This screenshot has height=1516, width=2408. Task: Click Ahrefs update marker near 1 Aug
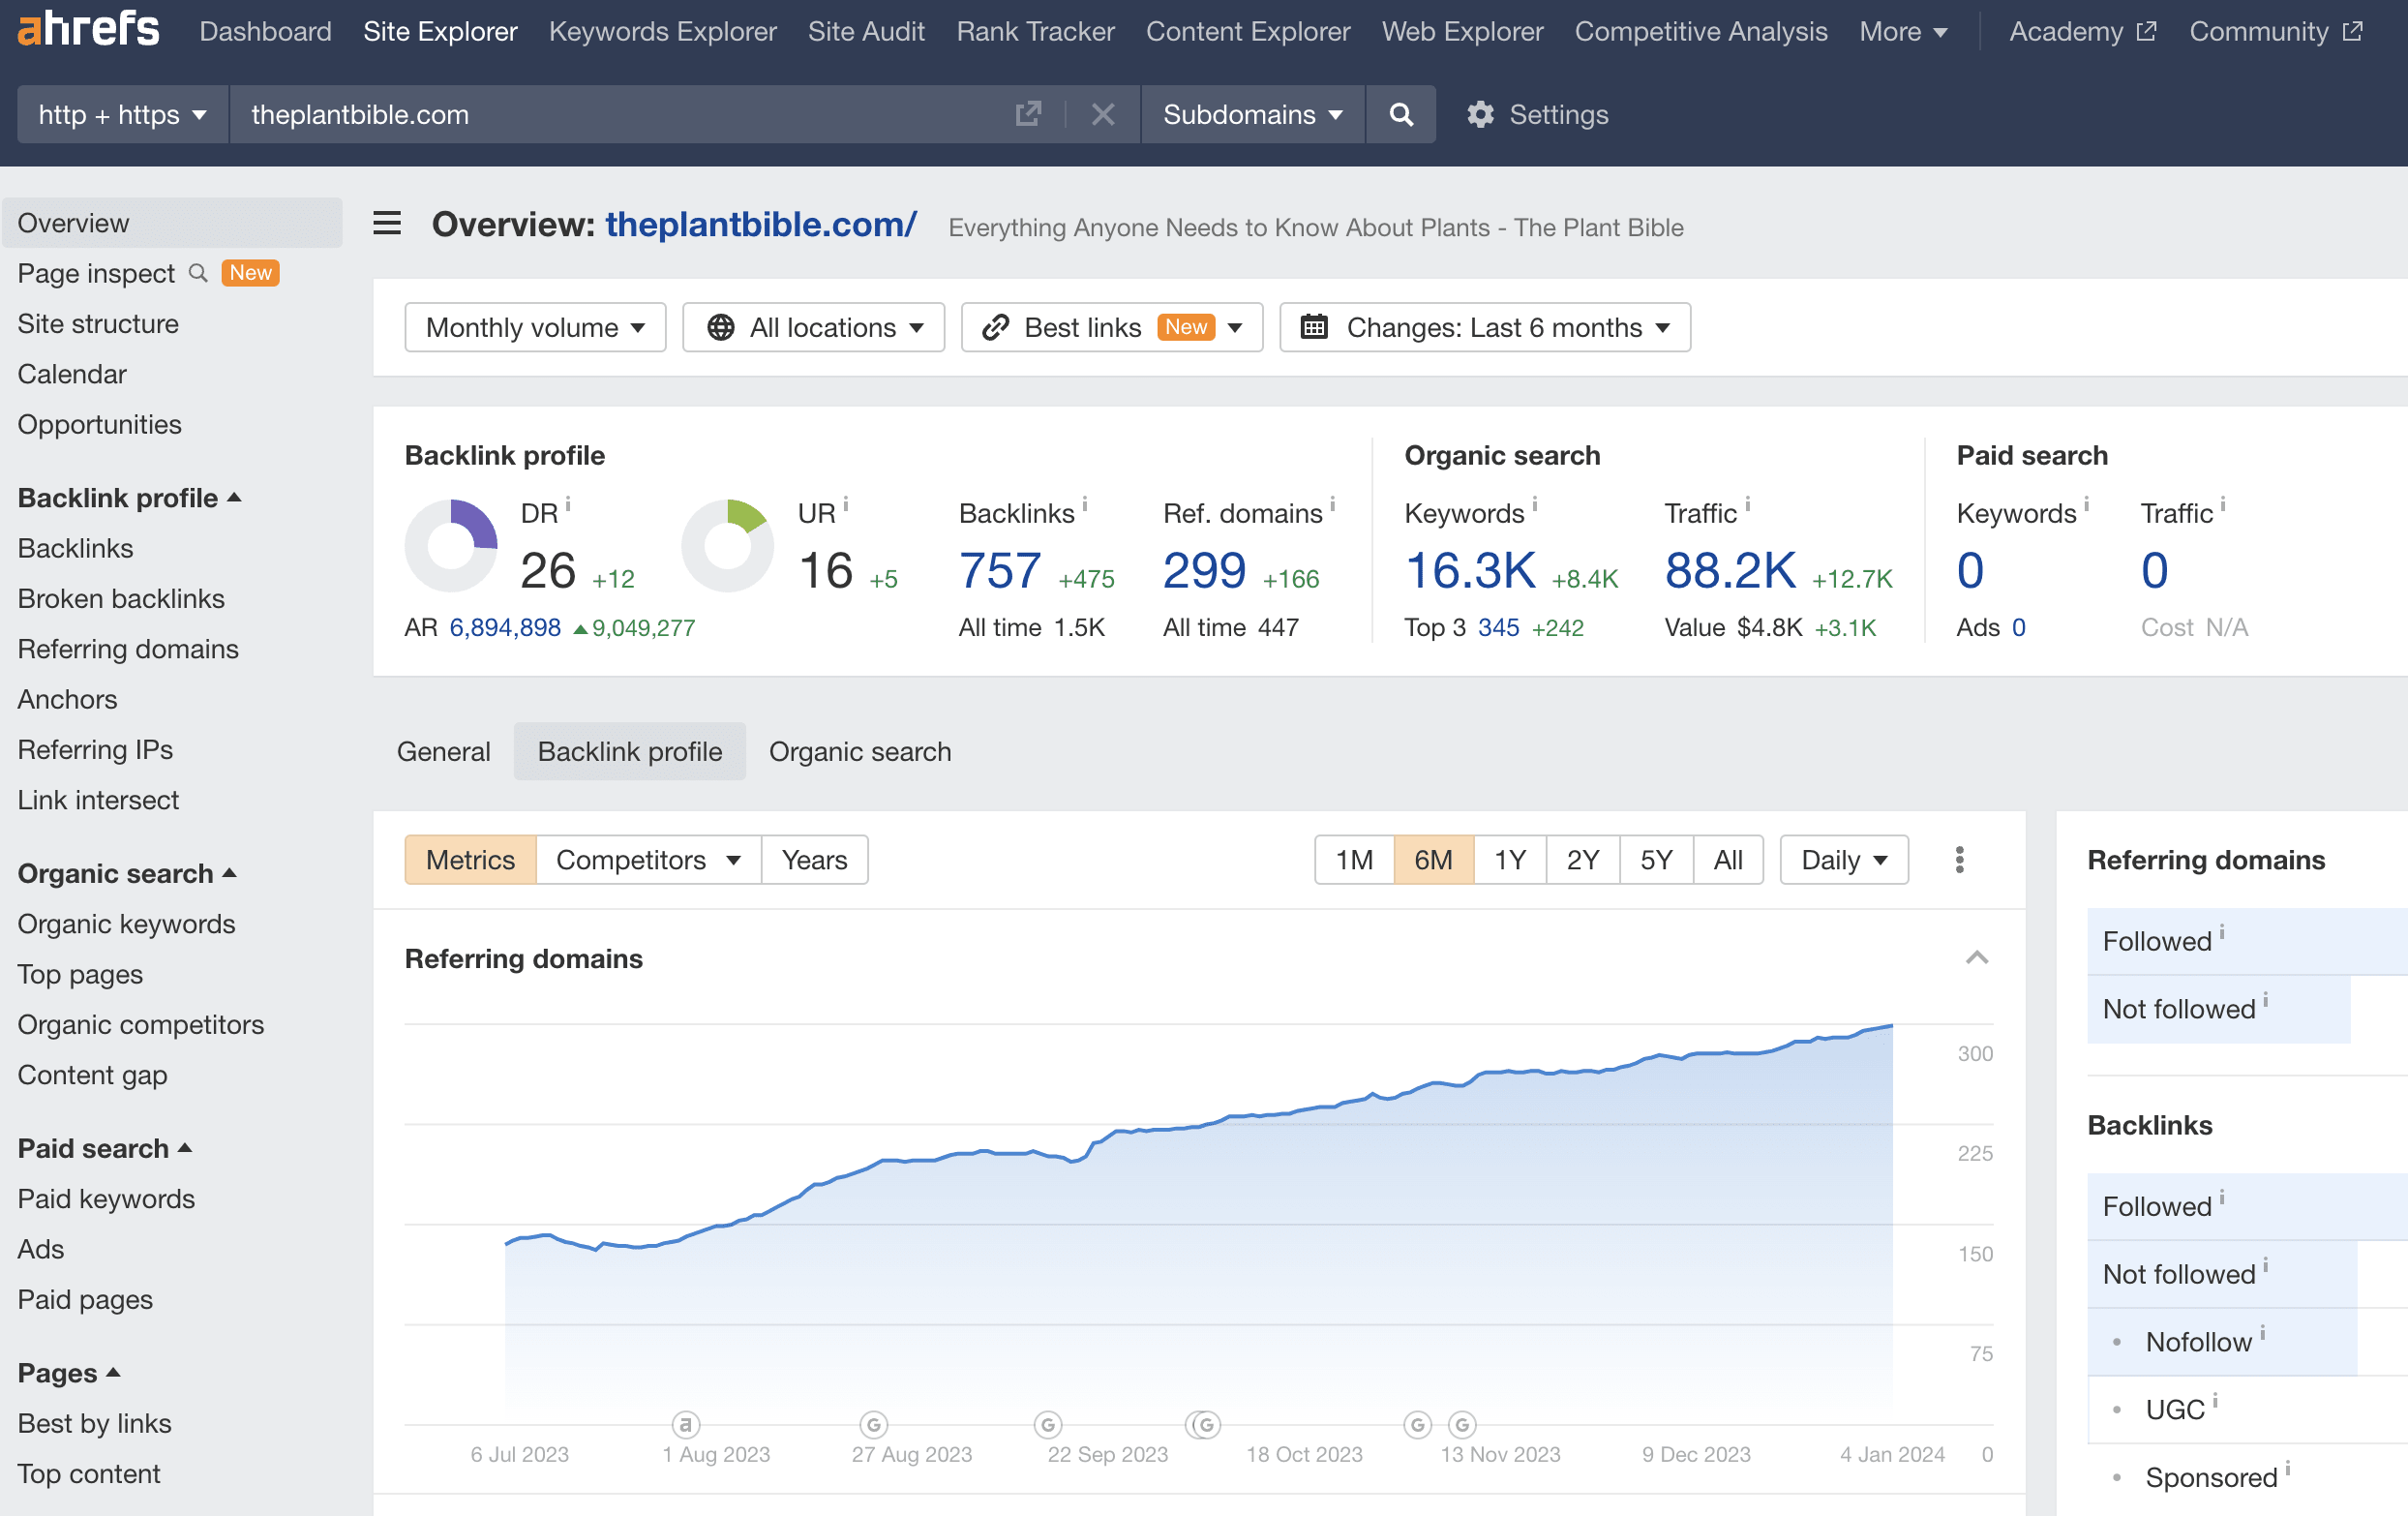pyautogui.click(x=685, y=1424)
